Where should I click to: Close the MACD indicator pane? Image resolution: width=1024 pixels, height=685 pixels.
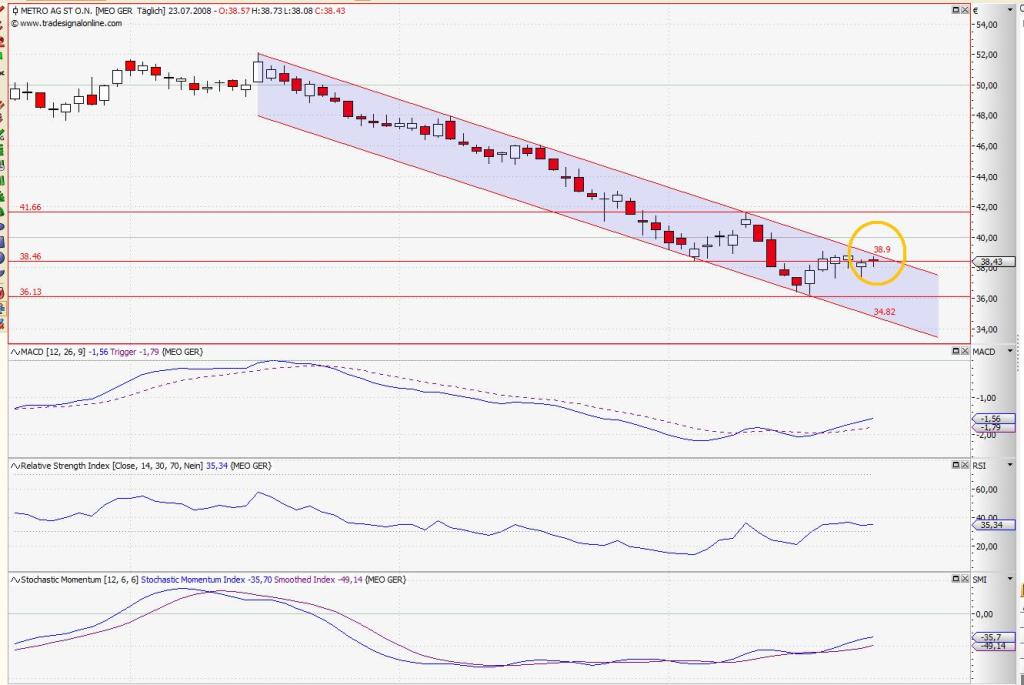[965, 351]
